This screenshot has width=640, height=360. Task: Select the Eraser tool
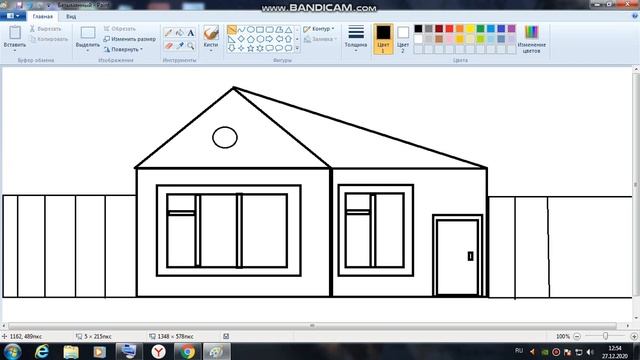point(168,45)
